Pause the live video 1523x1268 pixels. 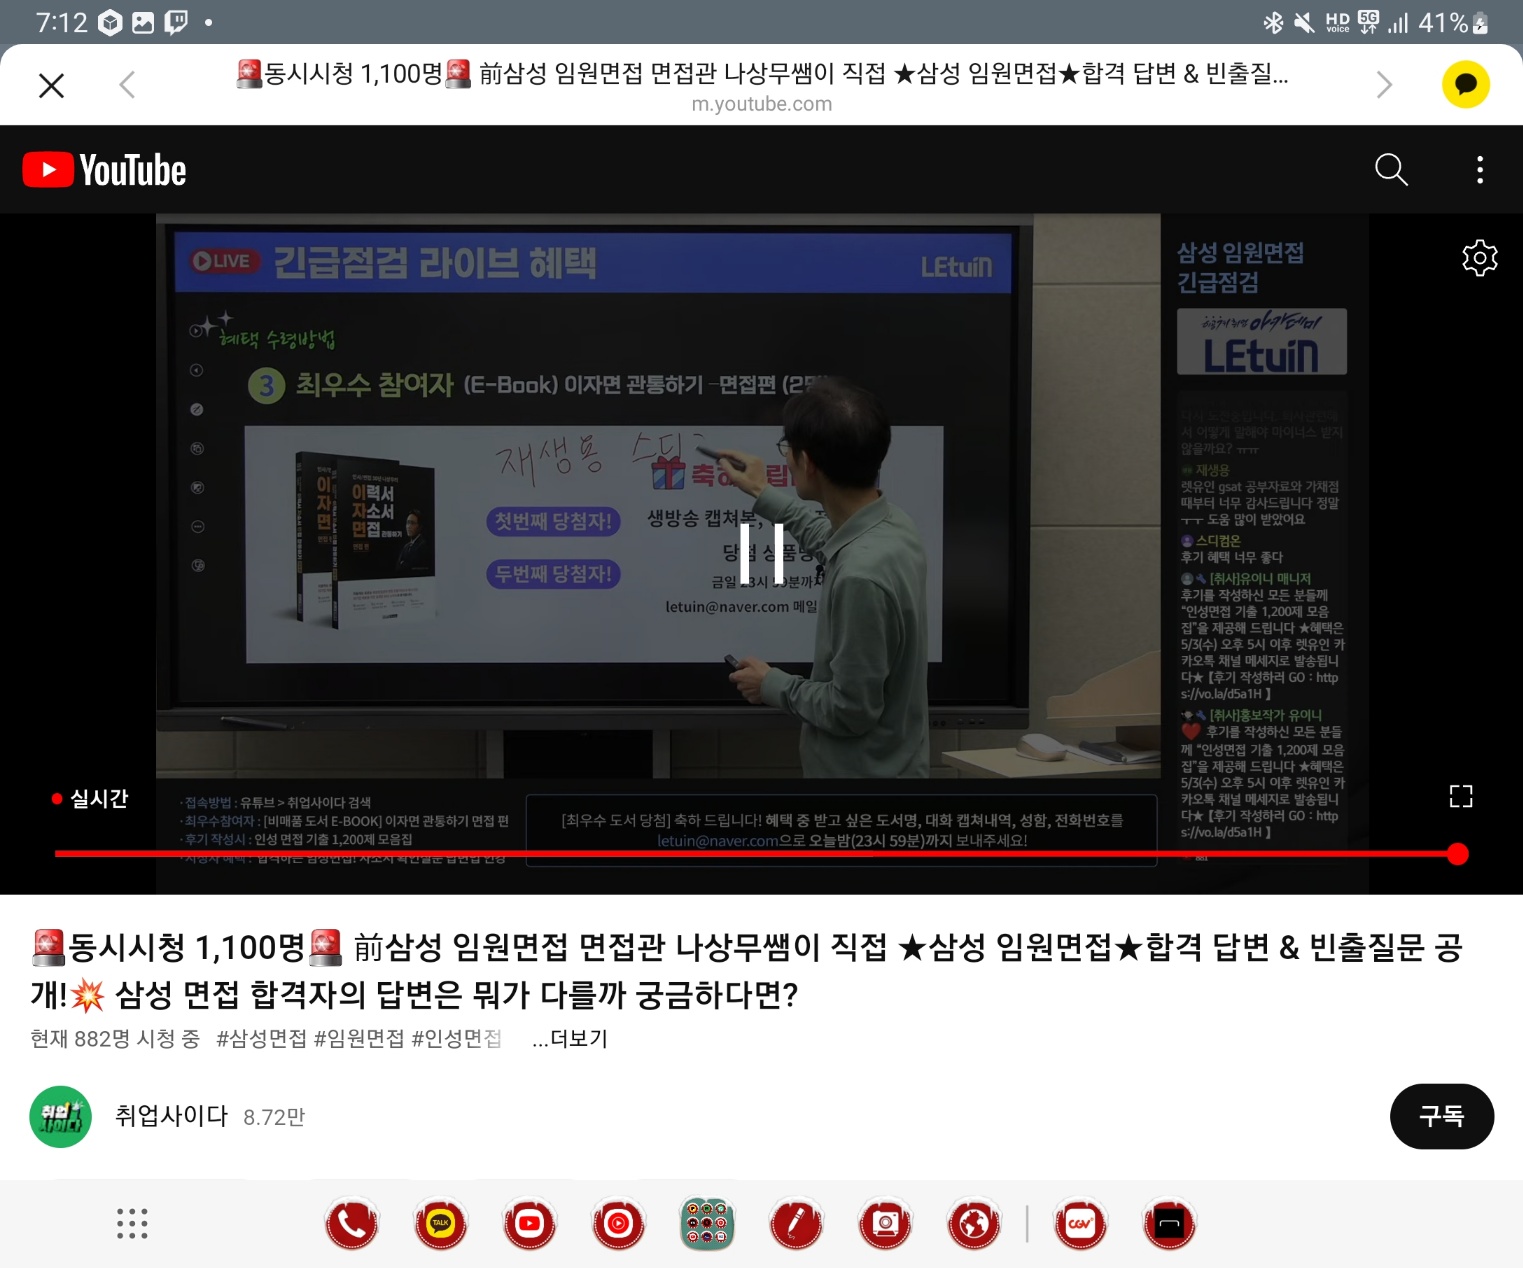[762, 552]
